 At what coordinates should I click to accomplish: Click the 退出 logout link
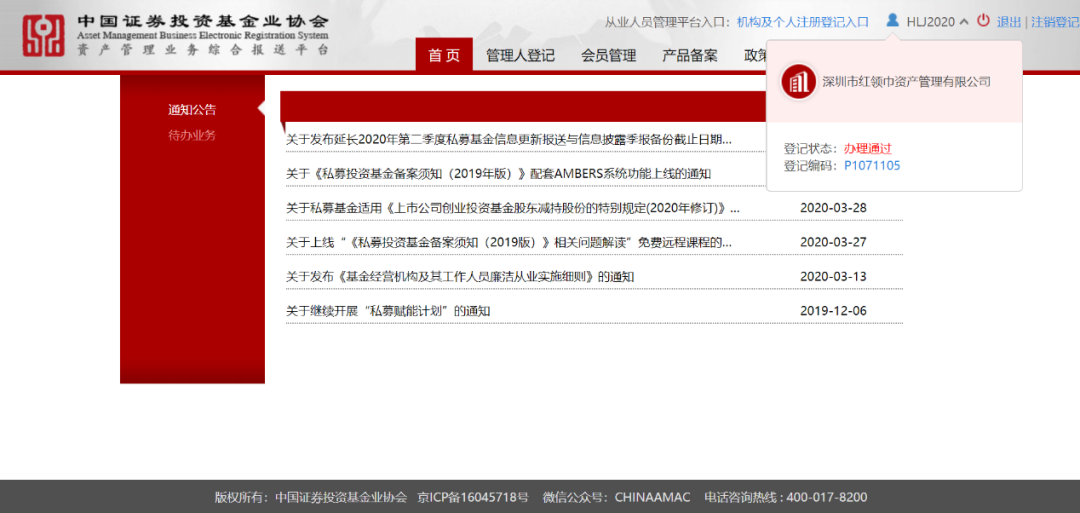tap(1009, 22)
